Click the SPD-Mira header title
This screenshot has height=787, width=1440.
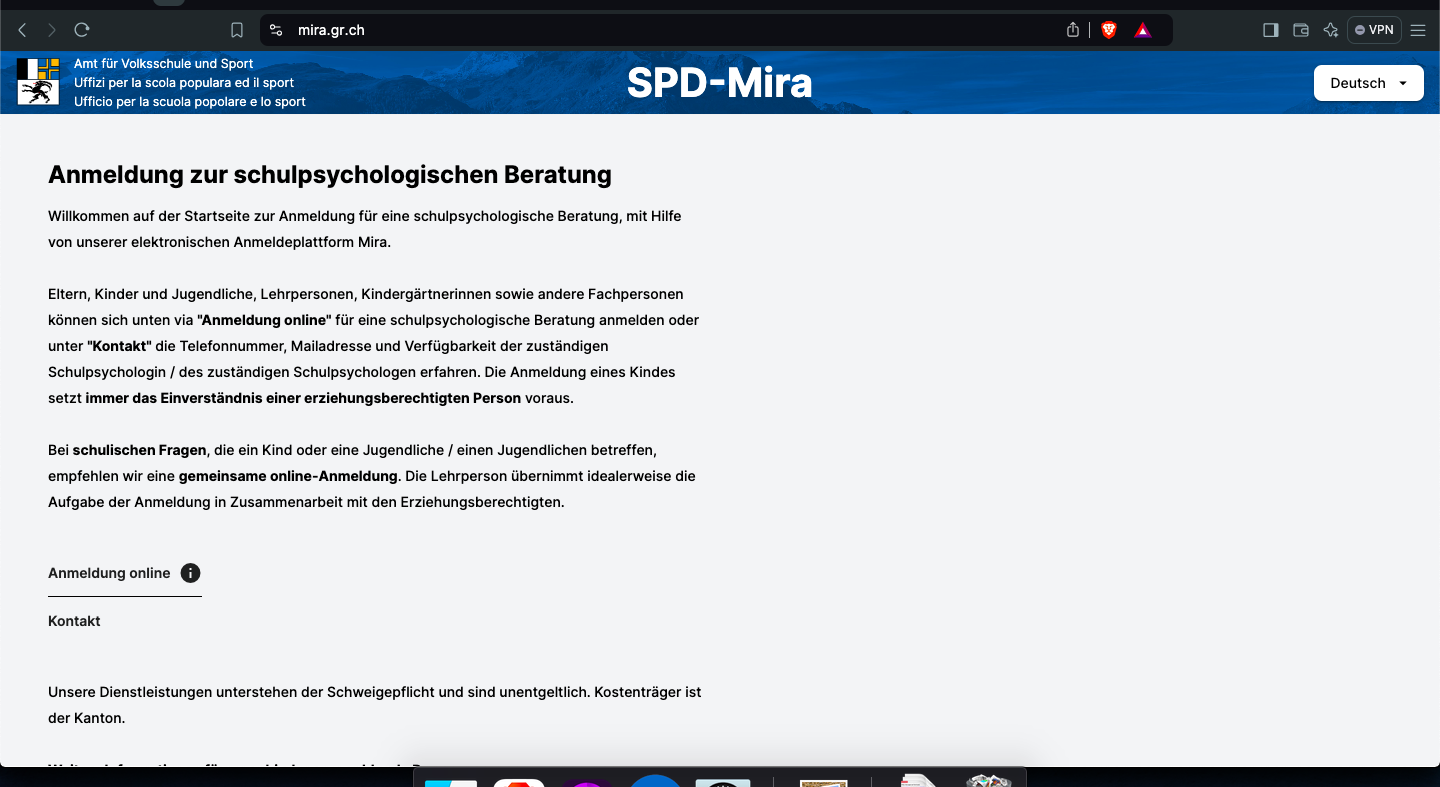719,83
